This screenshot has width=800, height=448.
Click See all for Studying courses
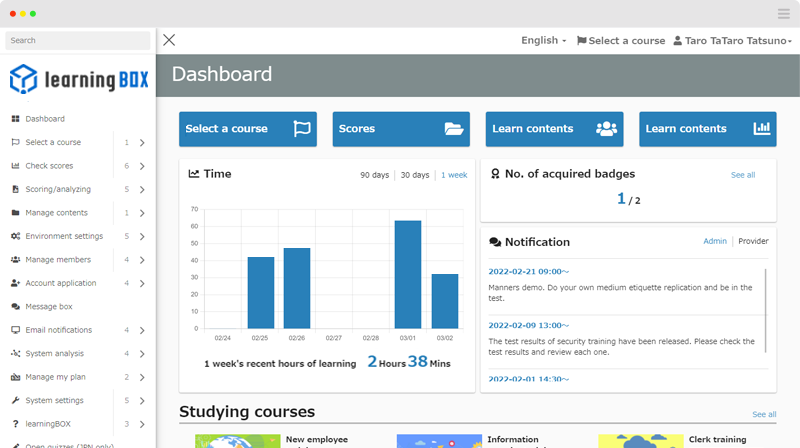tap(763, 414)
